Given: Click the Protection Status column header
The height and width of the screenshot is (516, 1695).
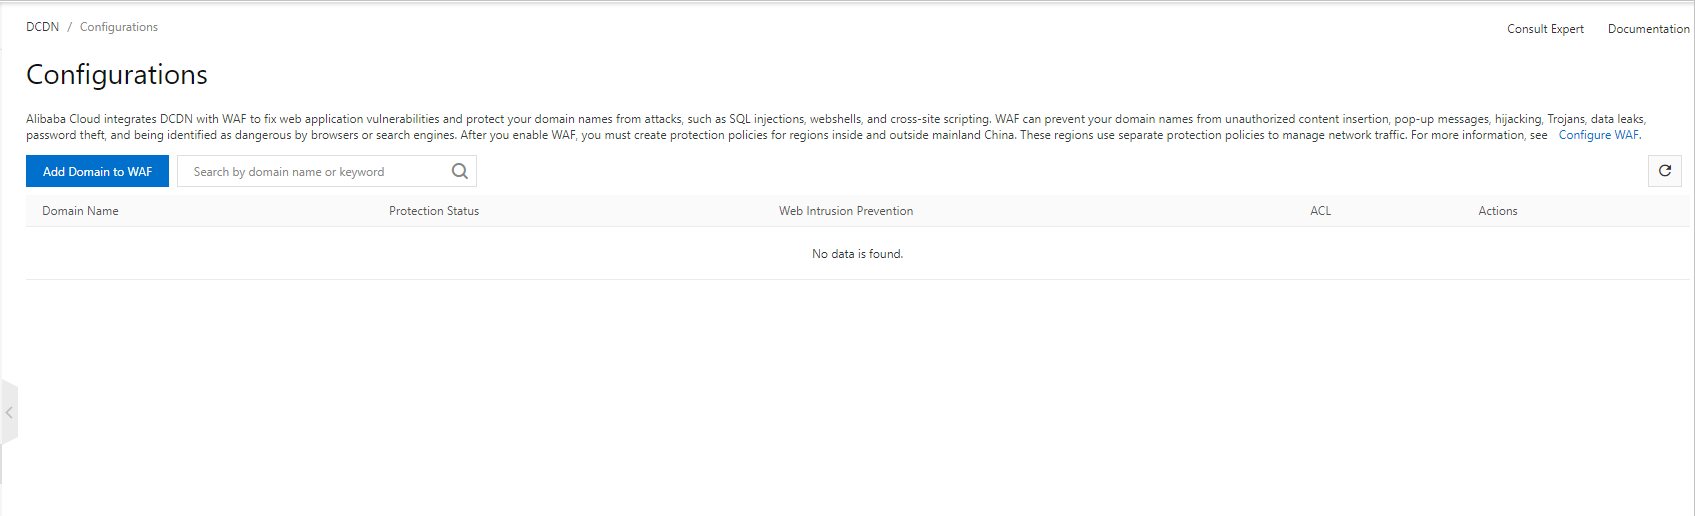Looking at the screenshot, I should (x=434, y=211).
